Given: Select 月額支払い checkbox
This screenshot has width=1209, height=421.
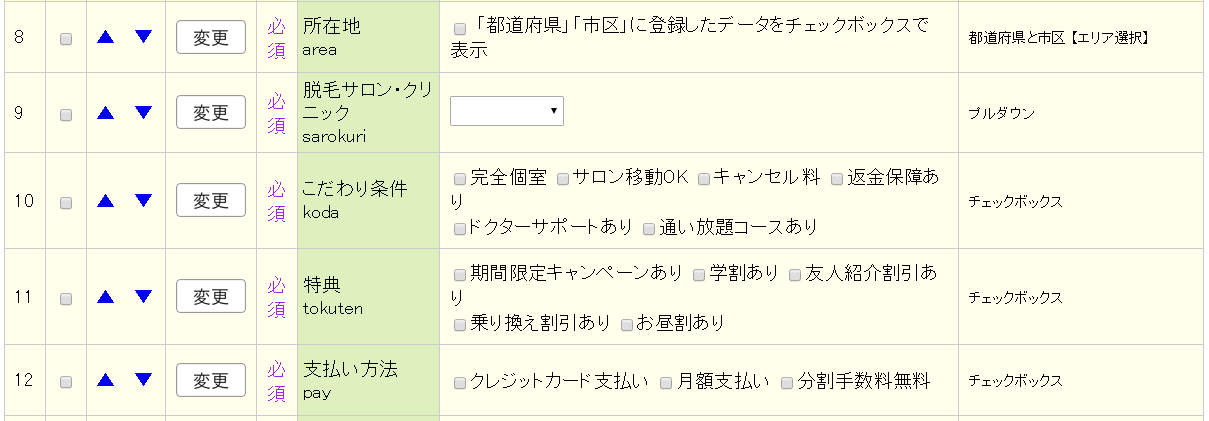Looking at the screenshot, I should (x=666, y=382).
